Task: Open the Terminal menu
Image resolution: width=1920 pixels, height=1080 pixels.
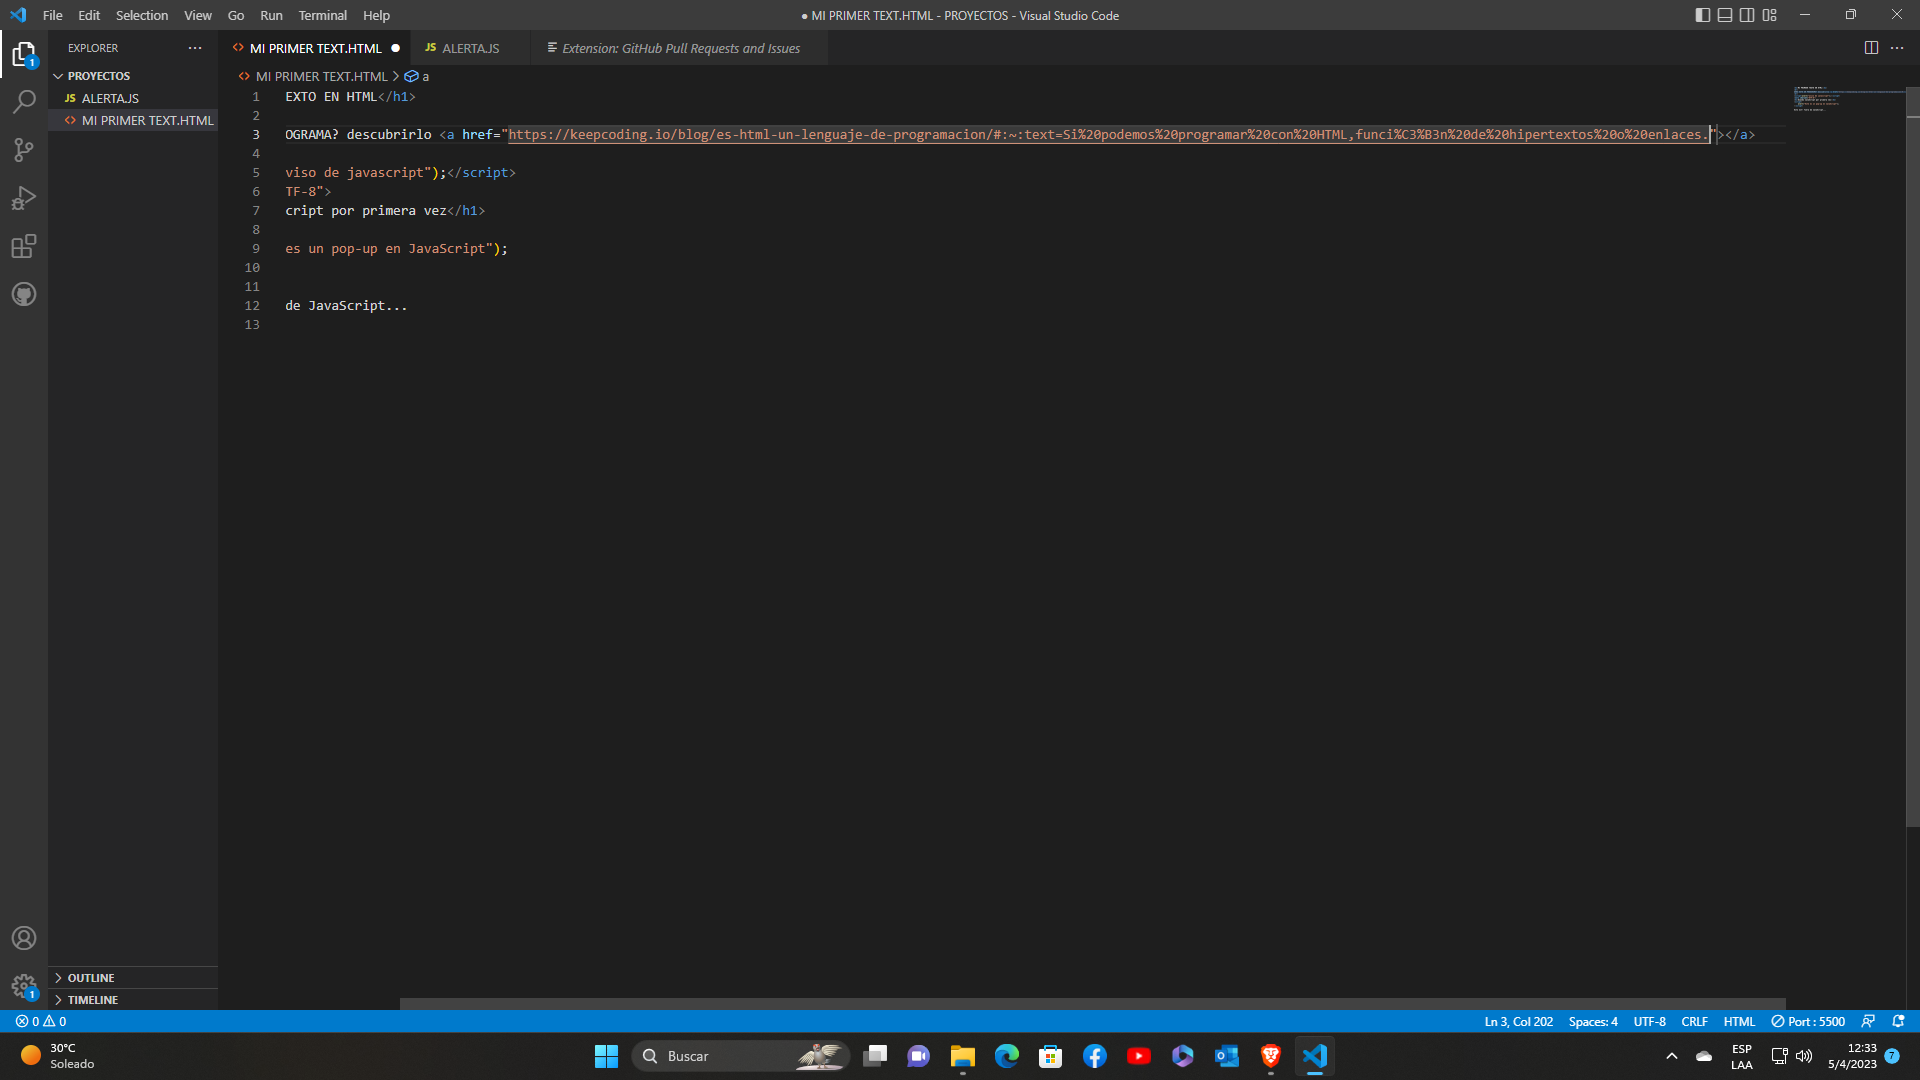Action: [322, 15]
